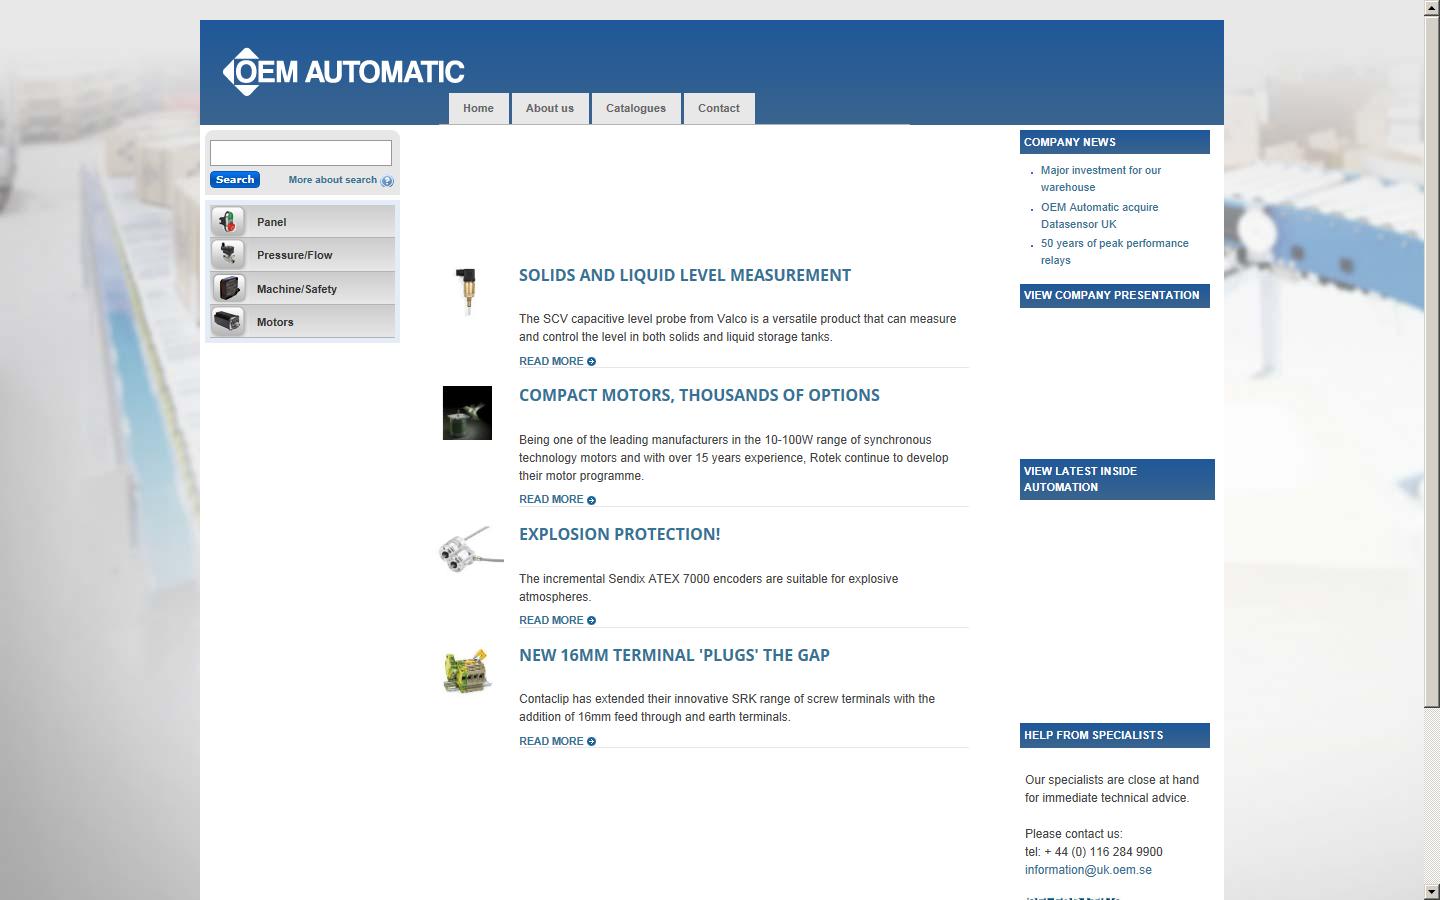The width and height of the screenshot is (1440, 900).
Task: Click the Pressure/Flow valve icon
Action: [228, 255]
